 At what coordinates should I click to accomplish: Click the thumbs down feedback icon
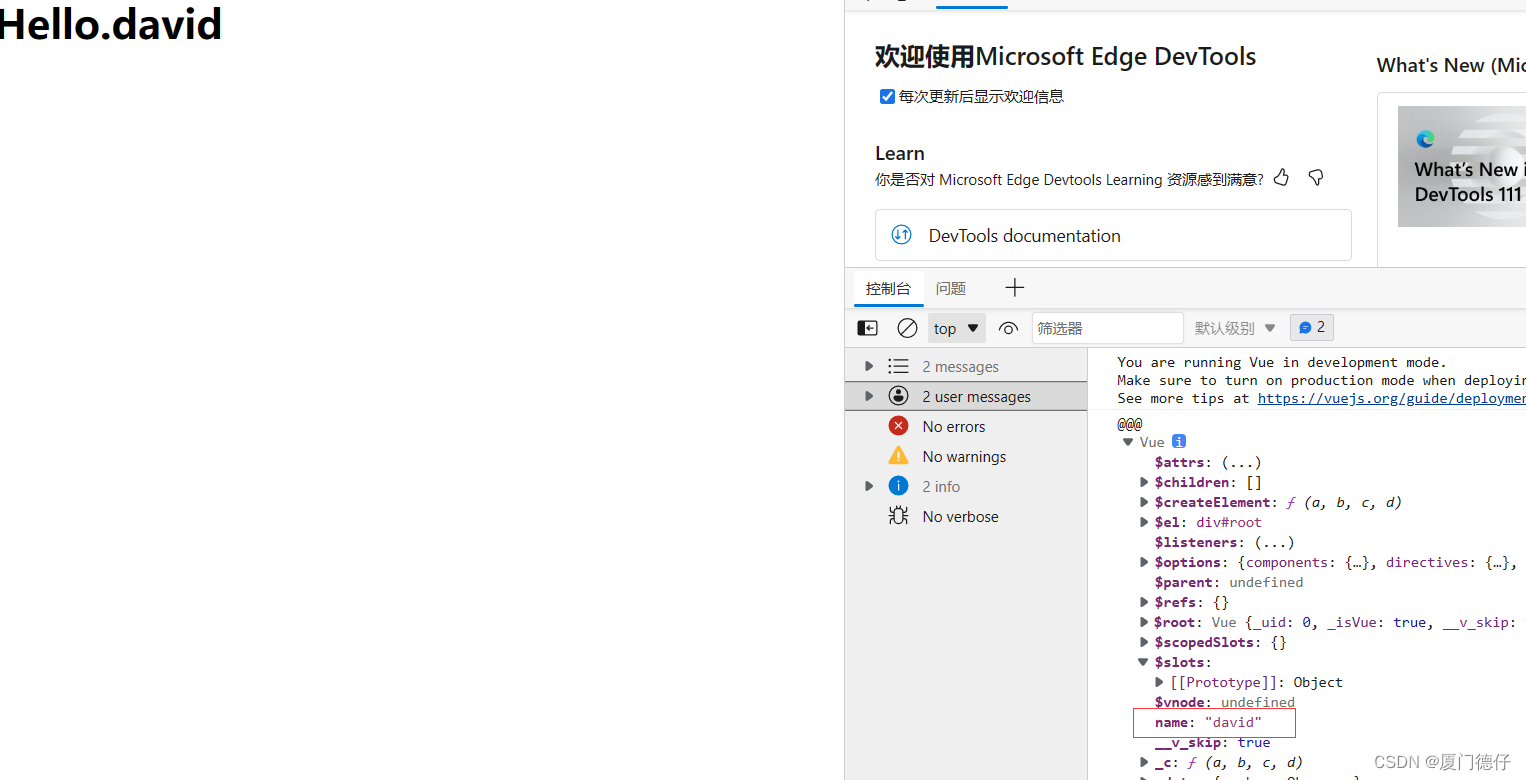tap(1316, 178)
